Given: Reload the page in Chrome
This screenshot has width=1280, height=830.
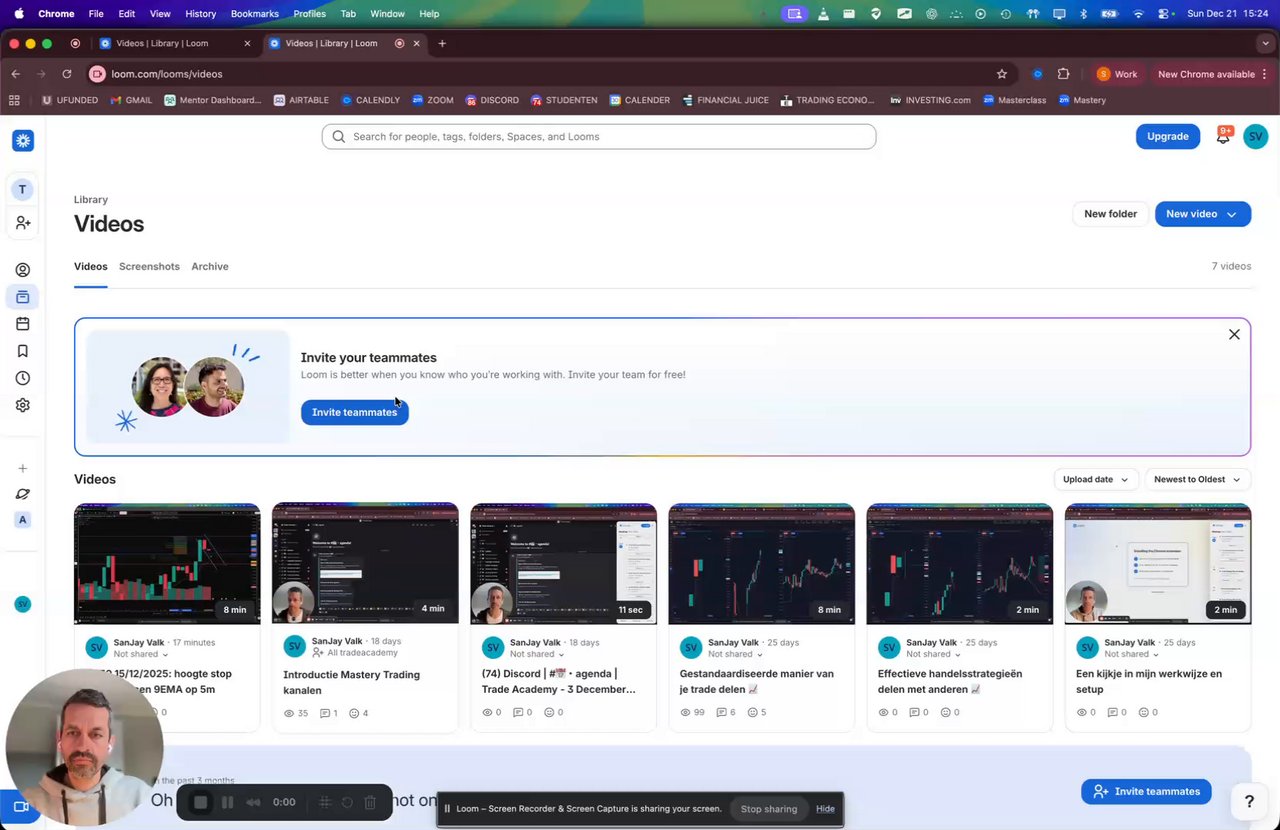Looking at the screenshot, I should point(67,74).
